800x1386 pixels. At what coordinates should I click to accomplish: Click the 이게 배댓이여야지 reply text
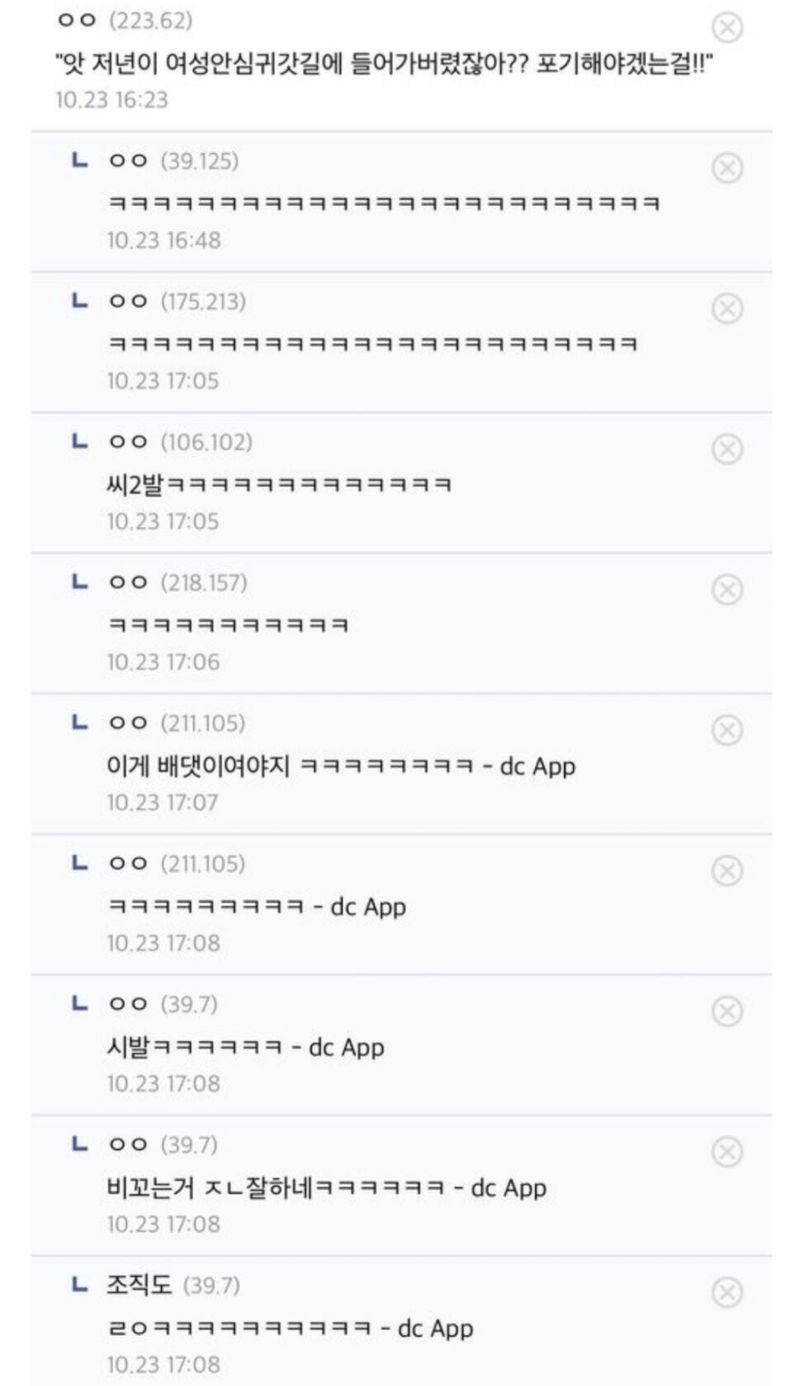click(340, 767)
